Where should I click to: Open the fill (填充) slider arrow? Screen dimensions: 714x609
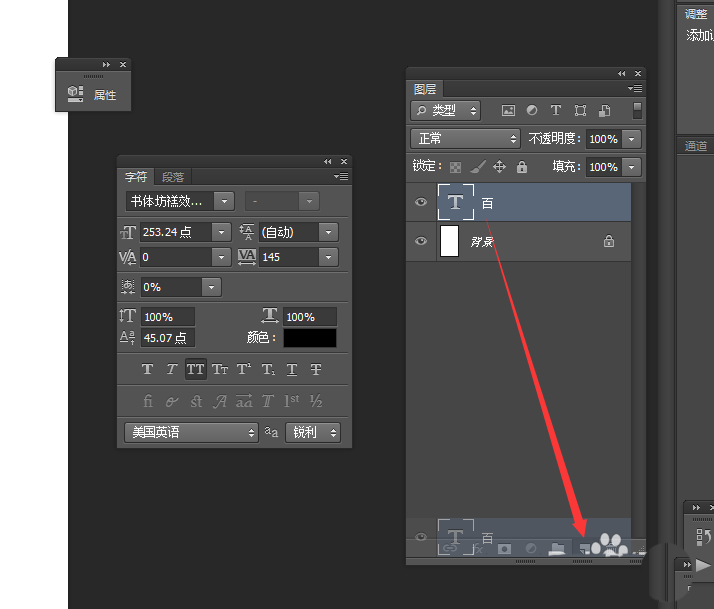632,167
